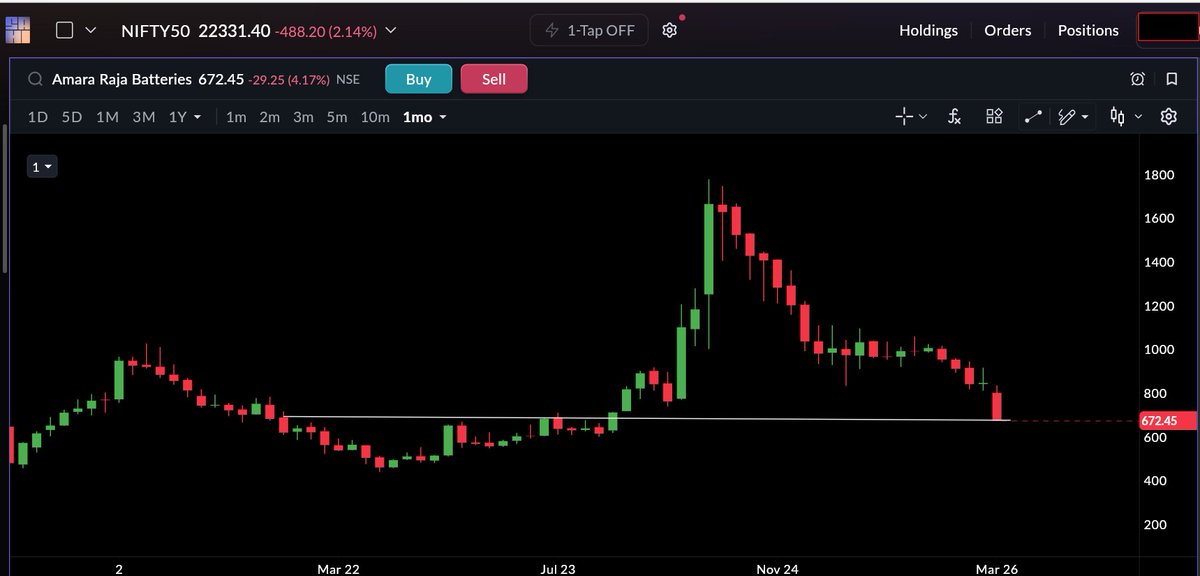Click the search magnifier icon
Screen dimensions: 1200x576
coord(35,79)
